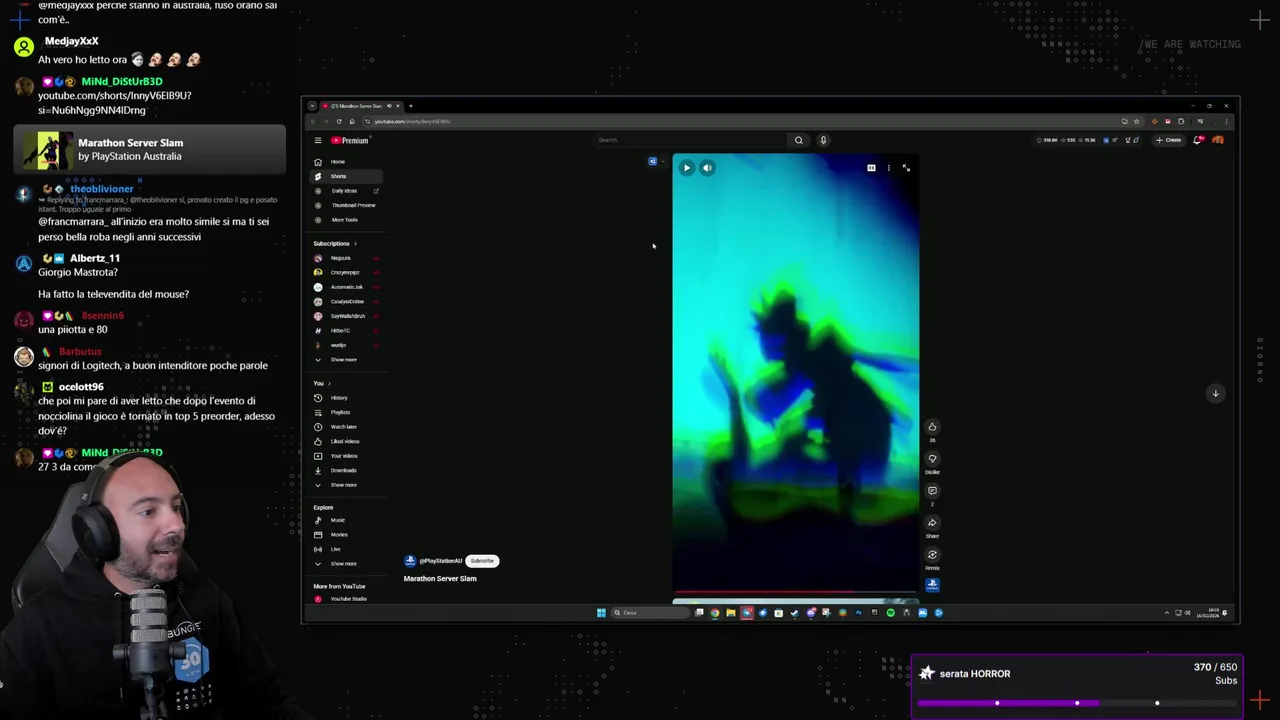Open the AutomaticJak subscription channel
This screenshot has height=720, width=1280.
(345, 287)
